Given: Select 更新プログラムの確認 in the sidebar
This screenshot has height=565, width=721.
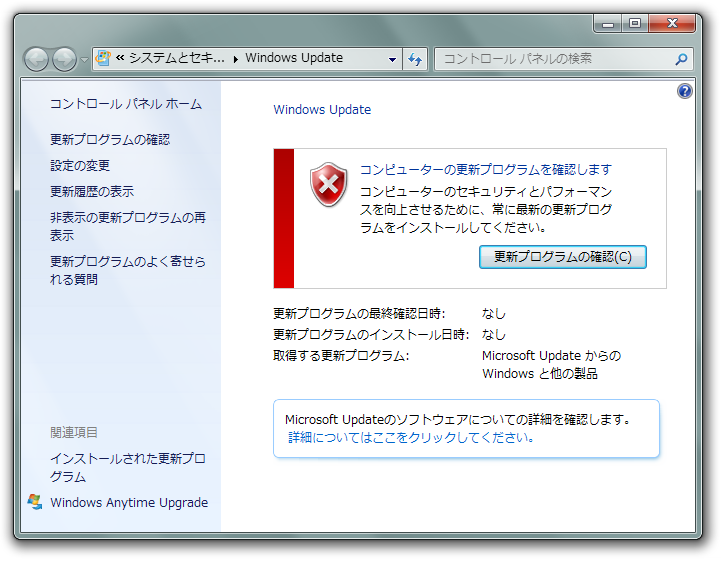Looking at the screenshot, I should pos(110,139).
